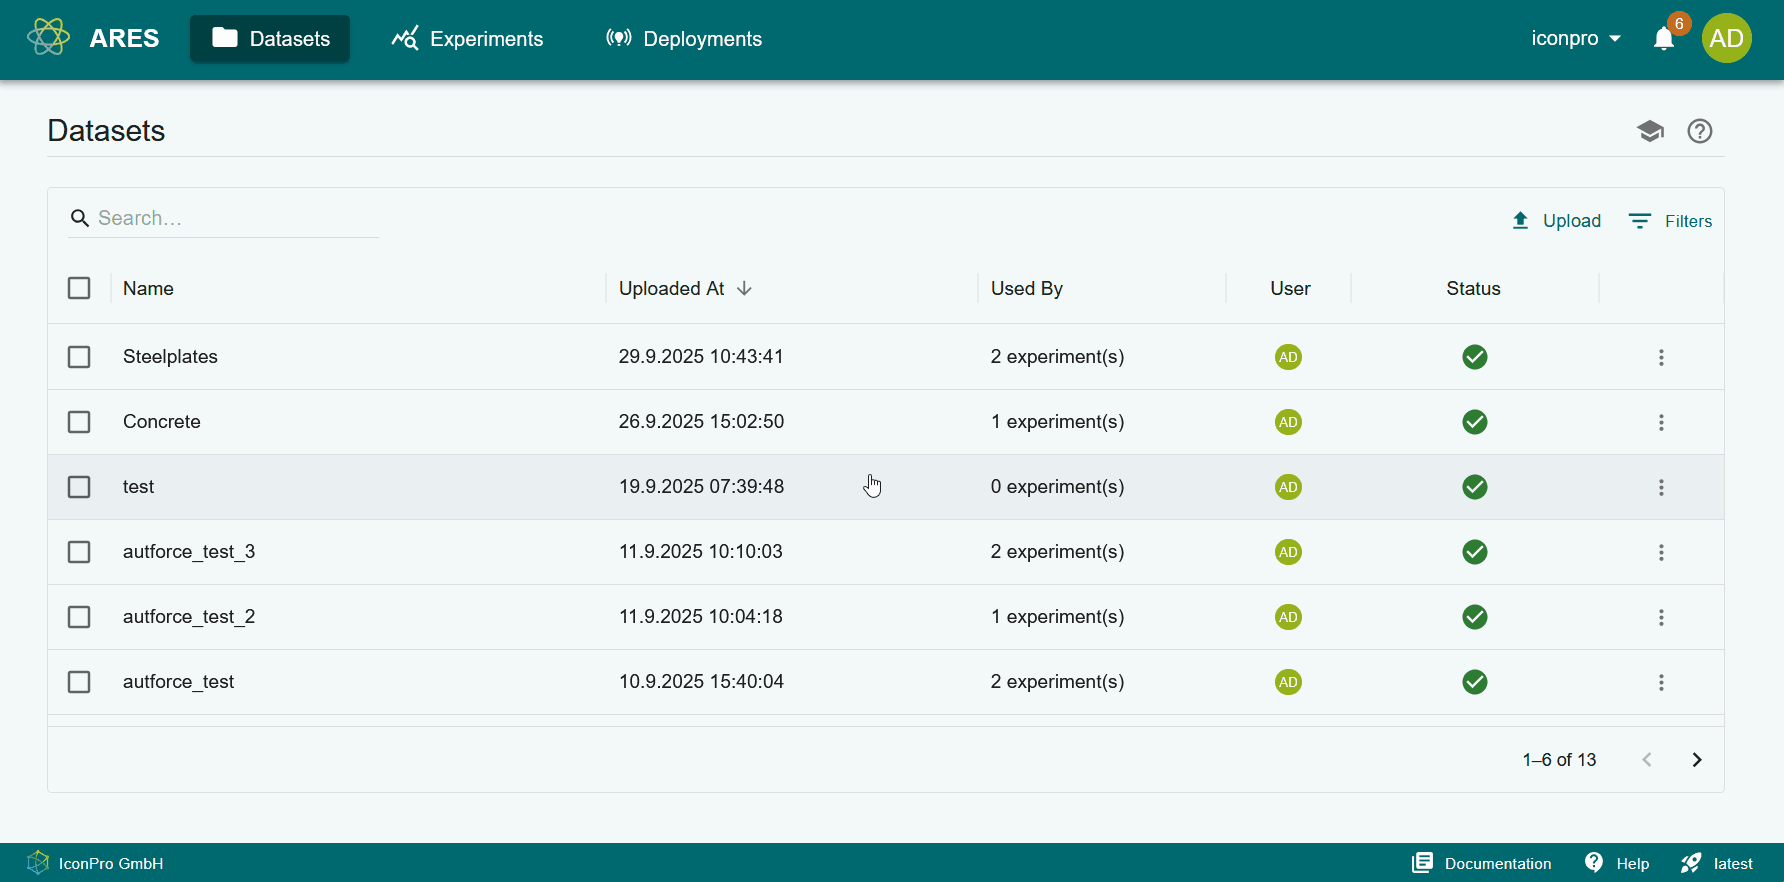The width and height of the screenshot is (1784, 882).
Task: Select the Steelplates dataset checkbox
Action: click(x=79, y=357)
